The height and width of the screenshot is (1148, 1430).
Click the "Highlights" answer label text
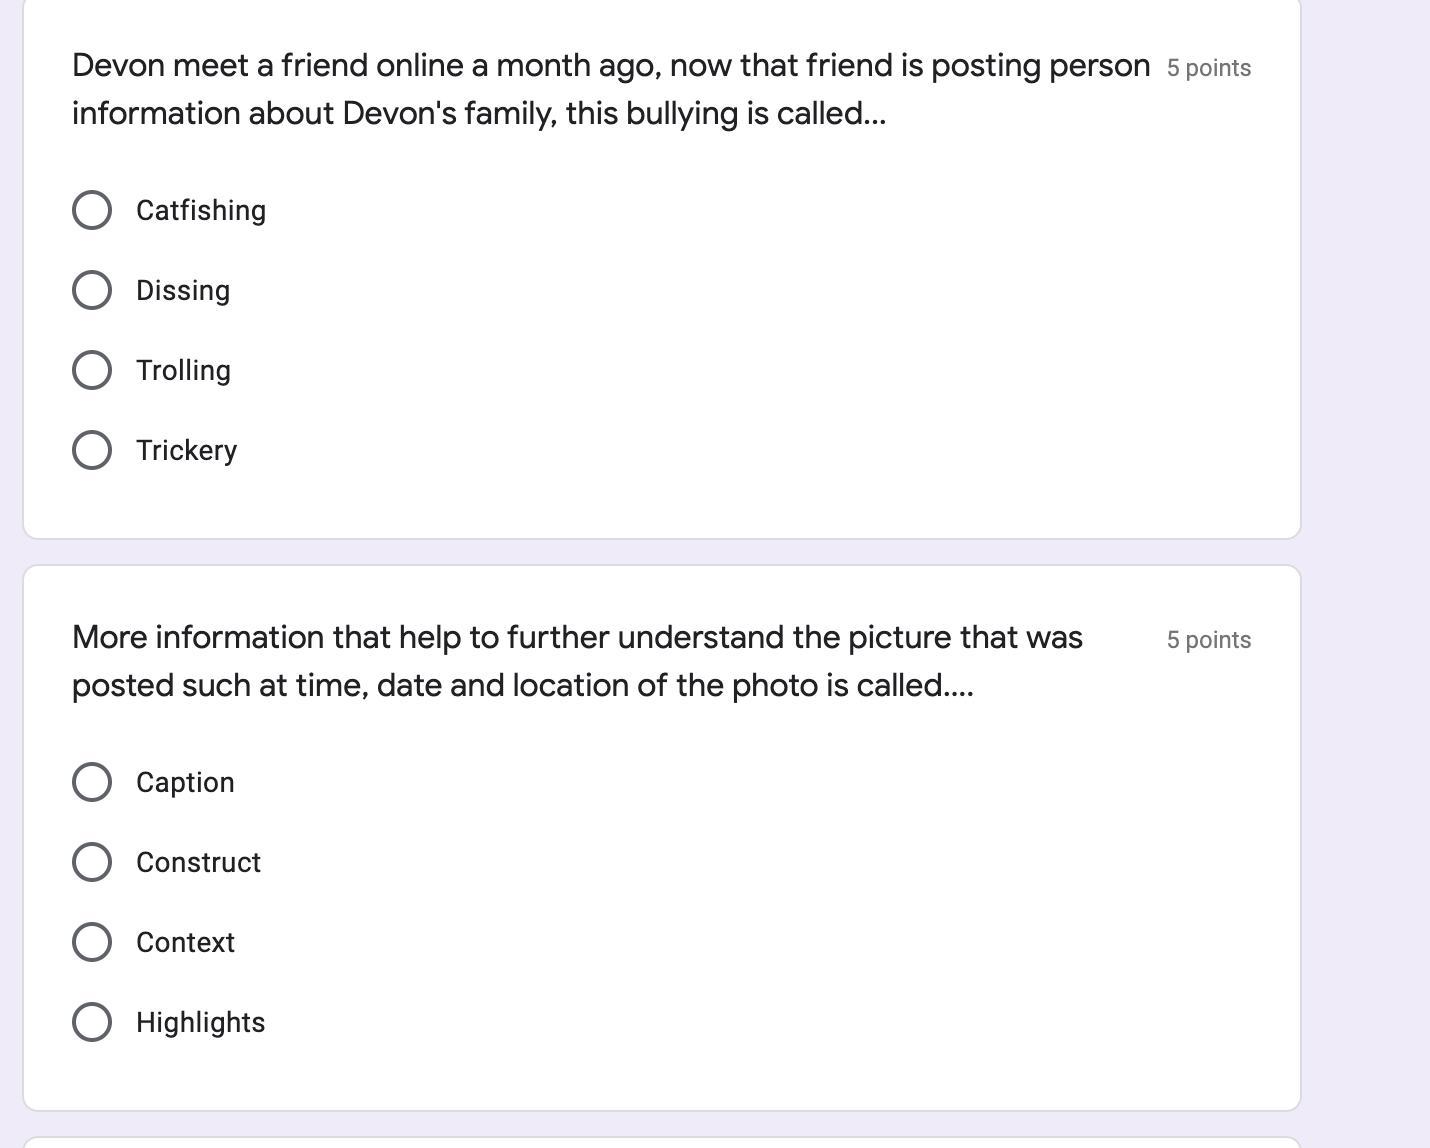pos(201,1023)
